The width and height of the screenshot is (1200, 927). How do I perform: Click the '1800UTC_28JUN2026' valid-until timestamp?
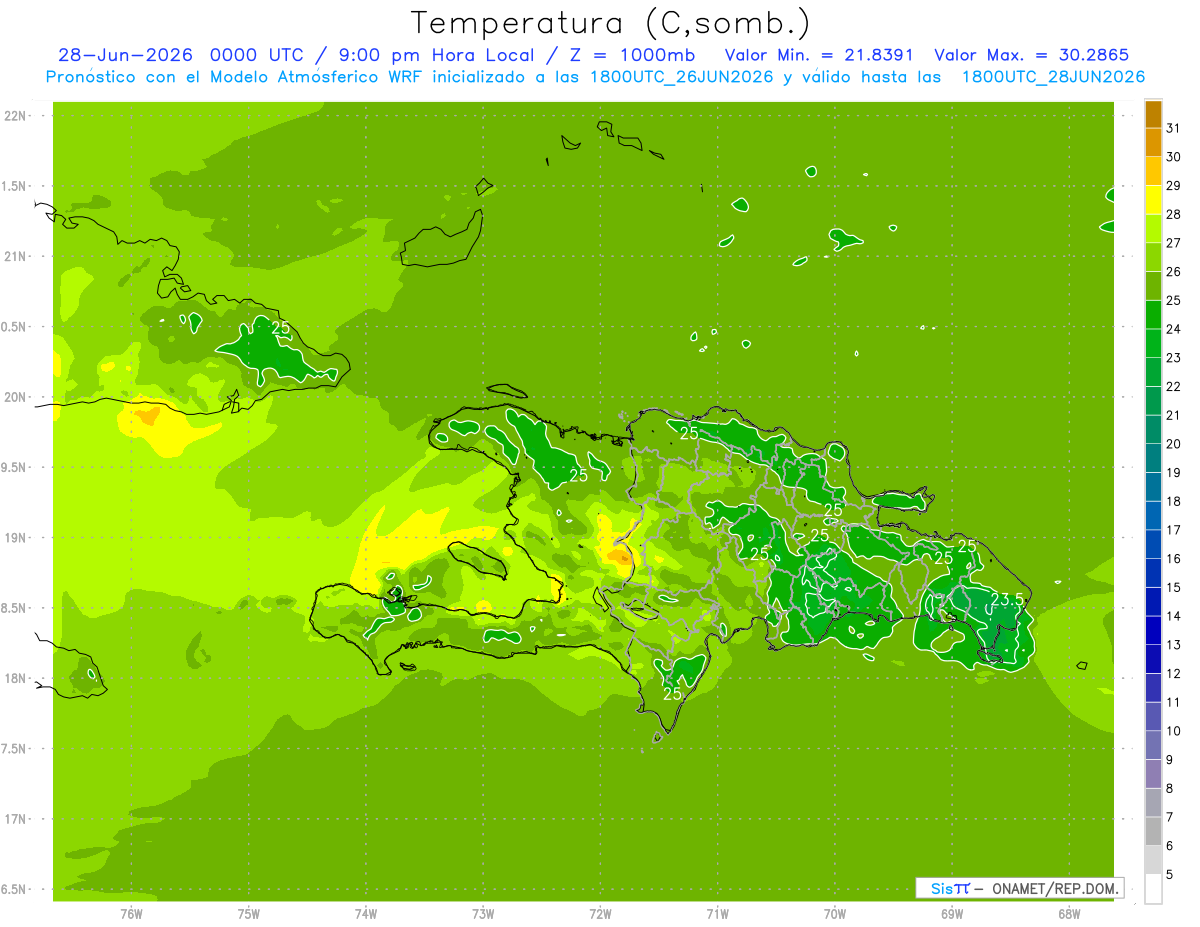pos(1053,77)
